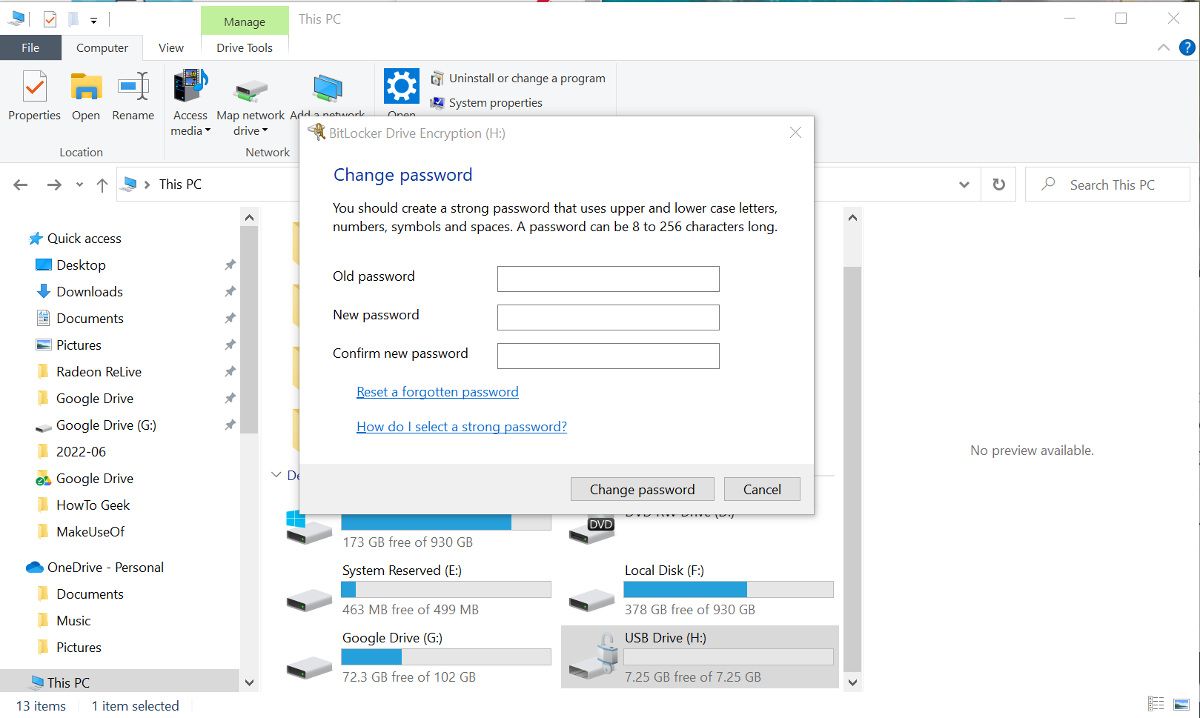Open System properties from the ribbon
Viewport: 1200px width, 718px height.
click(x=487, y=102)
